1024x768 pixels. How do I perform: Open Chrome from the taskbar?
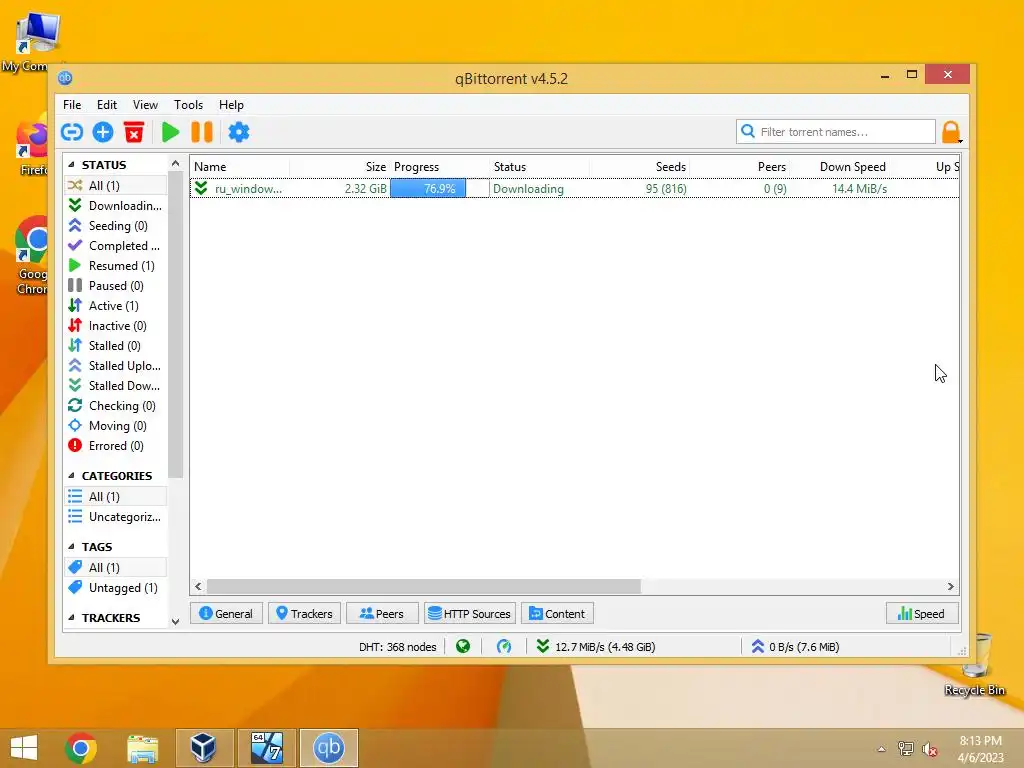point(81,748)
